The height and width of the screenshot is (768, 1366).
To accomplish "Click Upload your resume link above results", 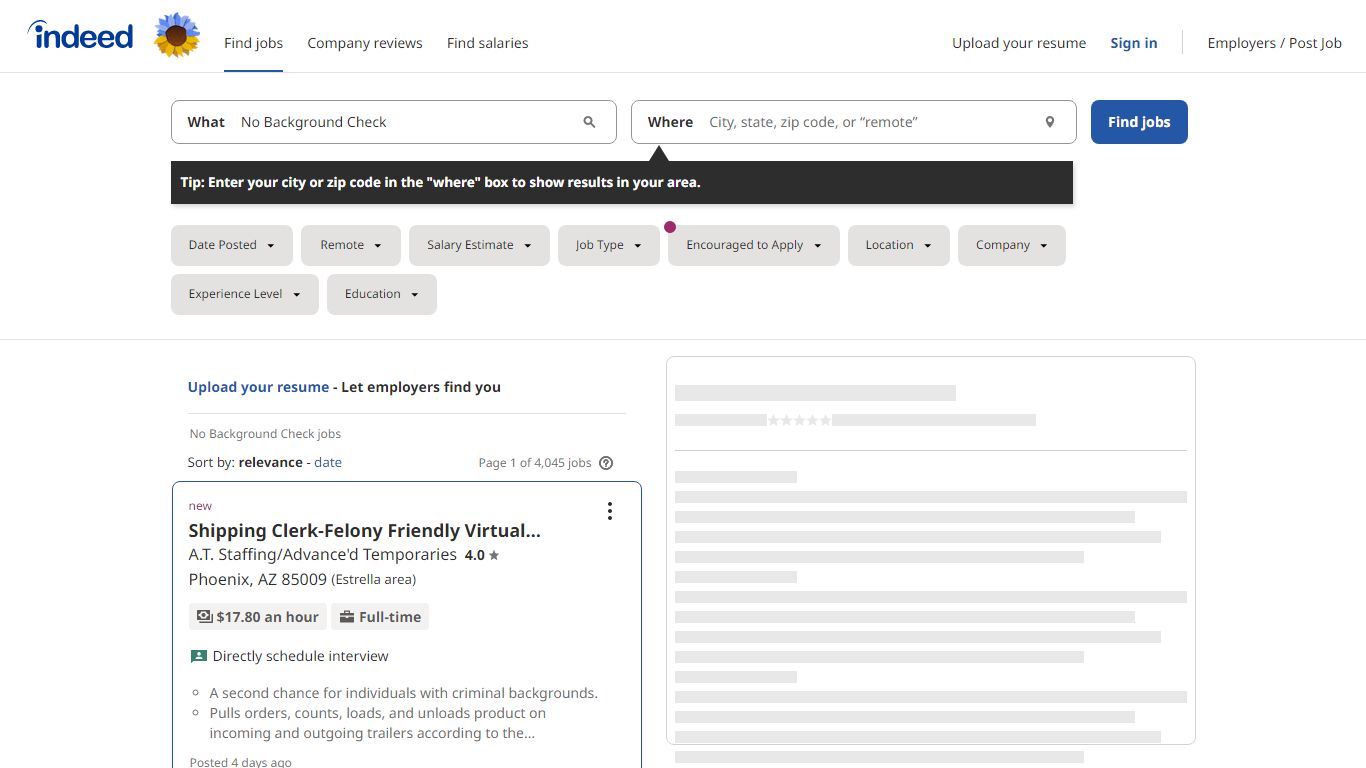I will click(258, 387).
